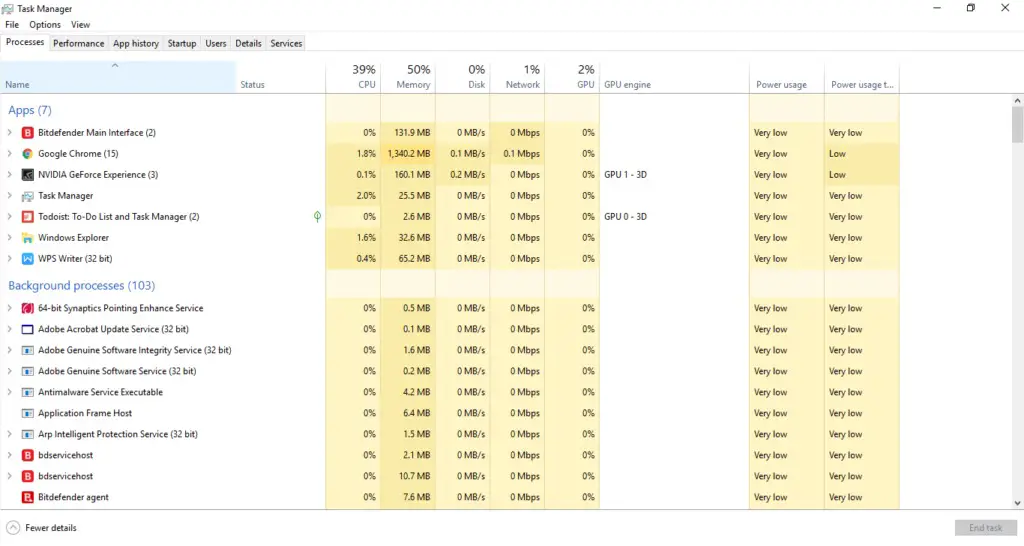Switch to the Performance tab

click(x=78, y=43)
